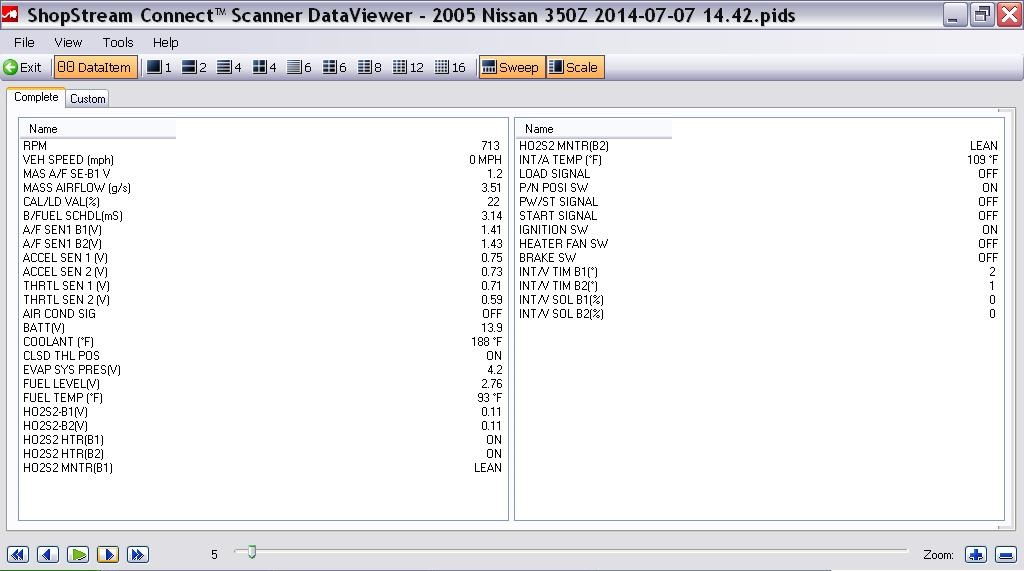Select the HO2S2 MNTR(B1) row
Screen dimensions: 1024x571
tap(263, 468)
